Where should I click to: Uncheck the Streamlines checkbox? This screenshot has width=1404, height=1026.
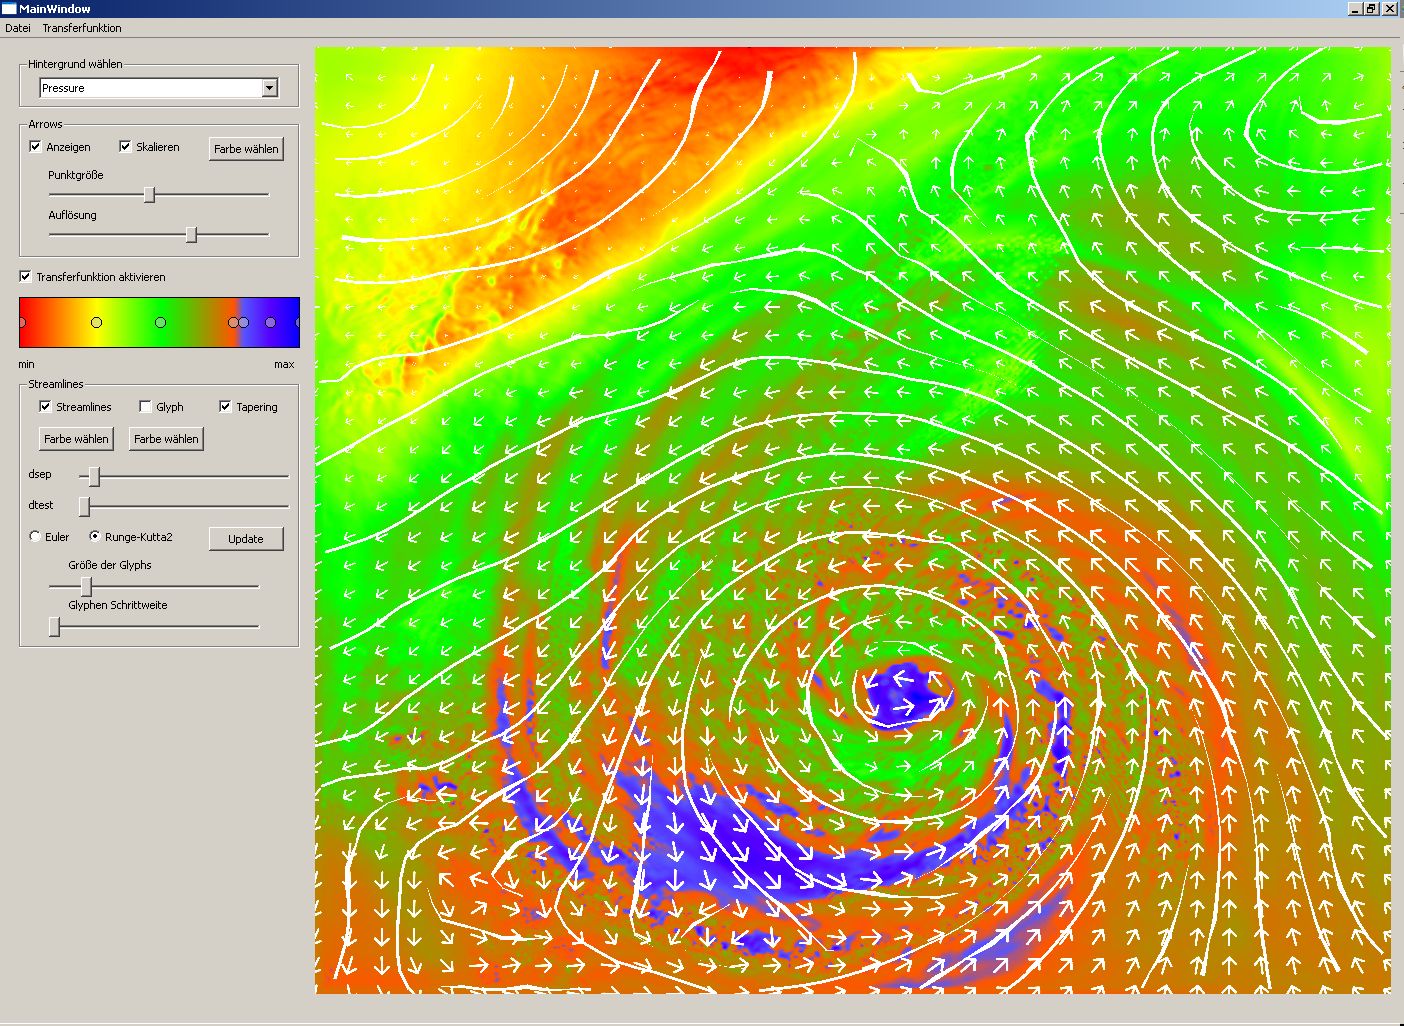[x=46, y=407]
